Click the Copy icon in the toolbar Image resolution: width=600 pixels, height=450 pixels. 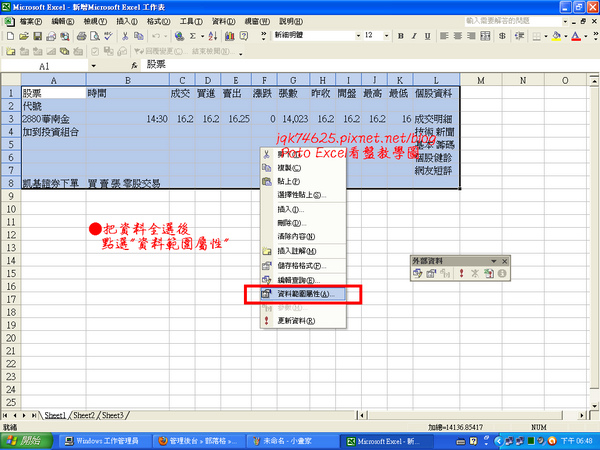point(139,36)
